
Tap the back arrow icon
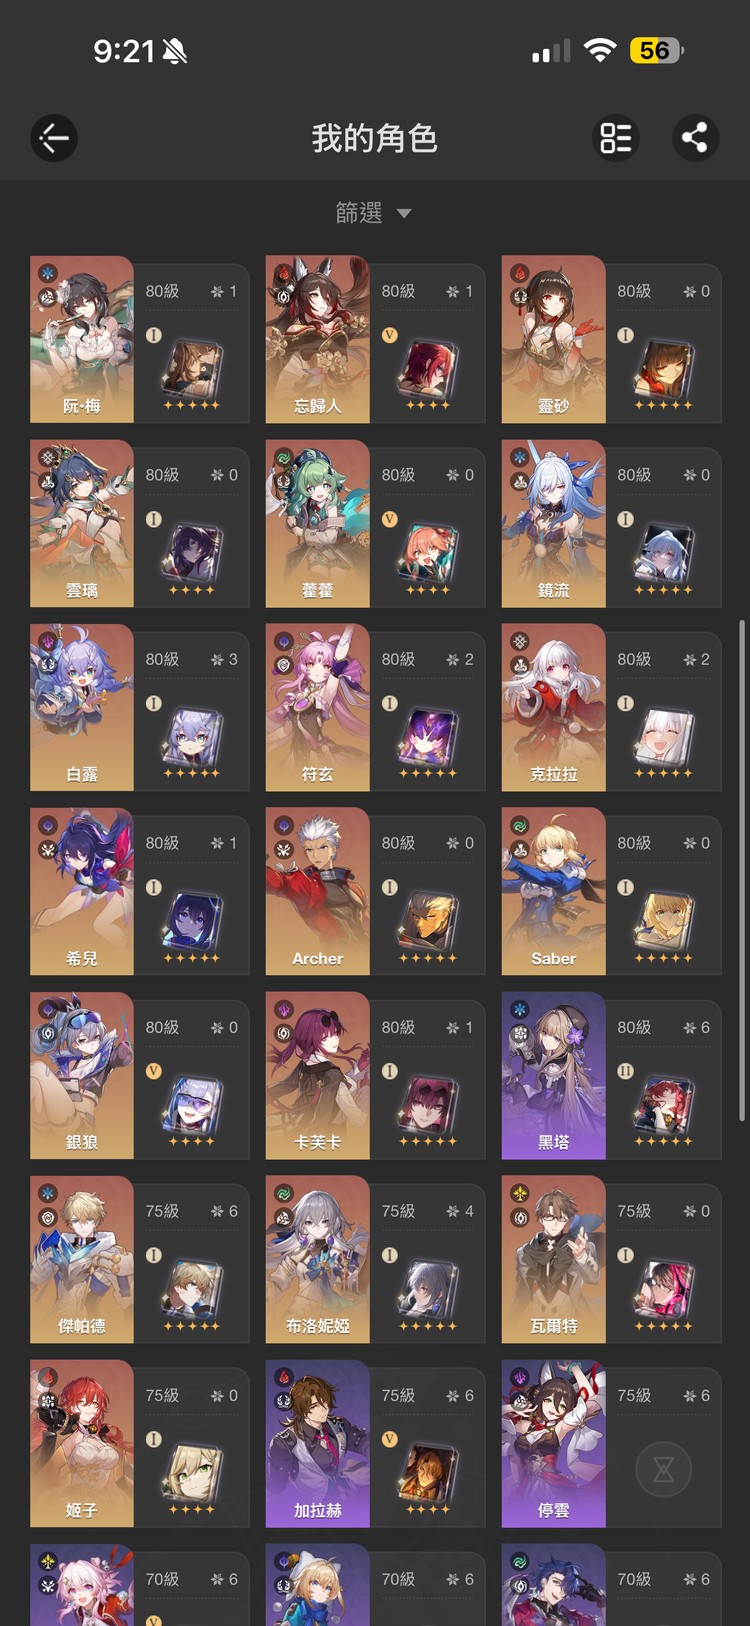click(x=54, y=138)
